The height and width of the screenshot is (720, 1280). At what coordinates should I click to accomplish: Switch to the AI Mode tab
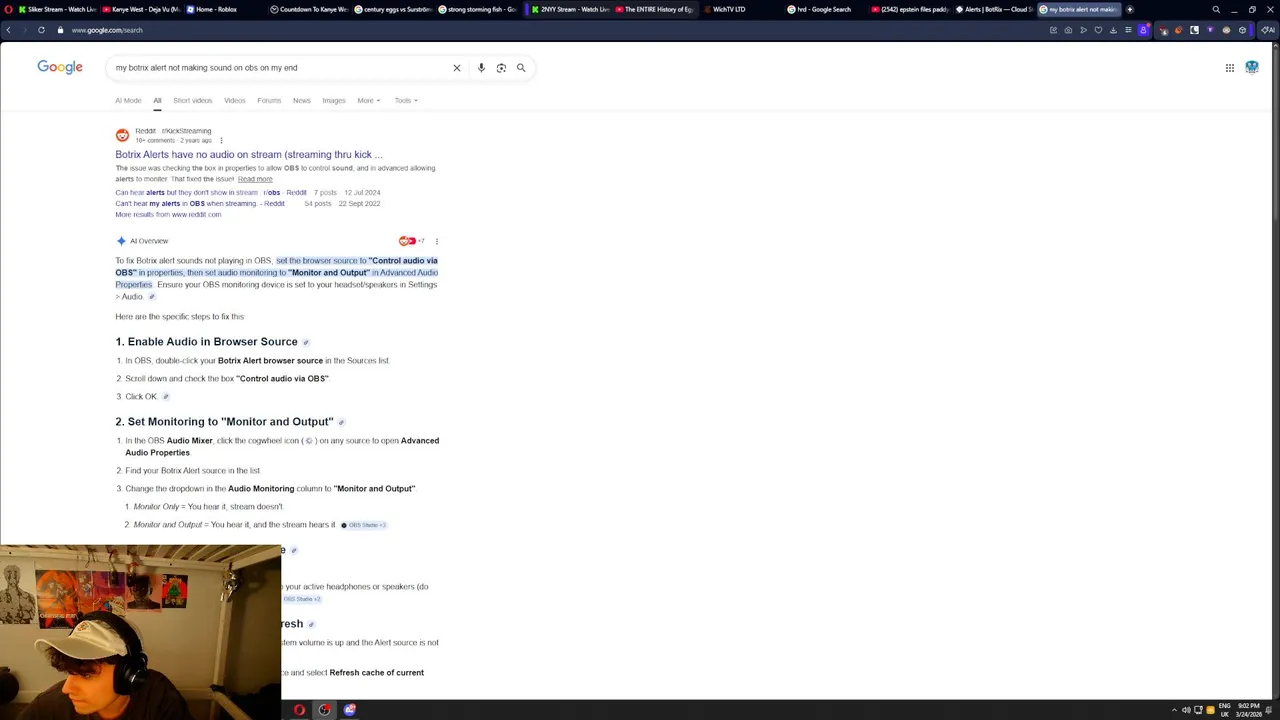pos(128,100)
